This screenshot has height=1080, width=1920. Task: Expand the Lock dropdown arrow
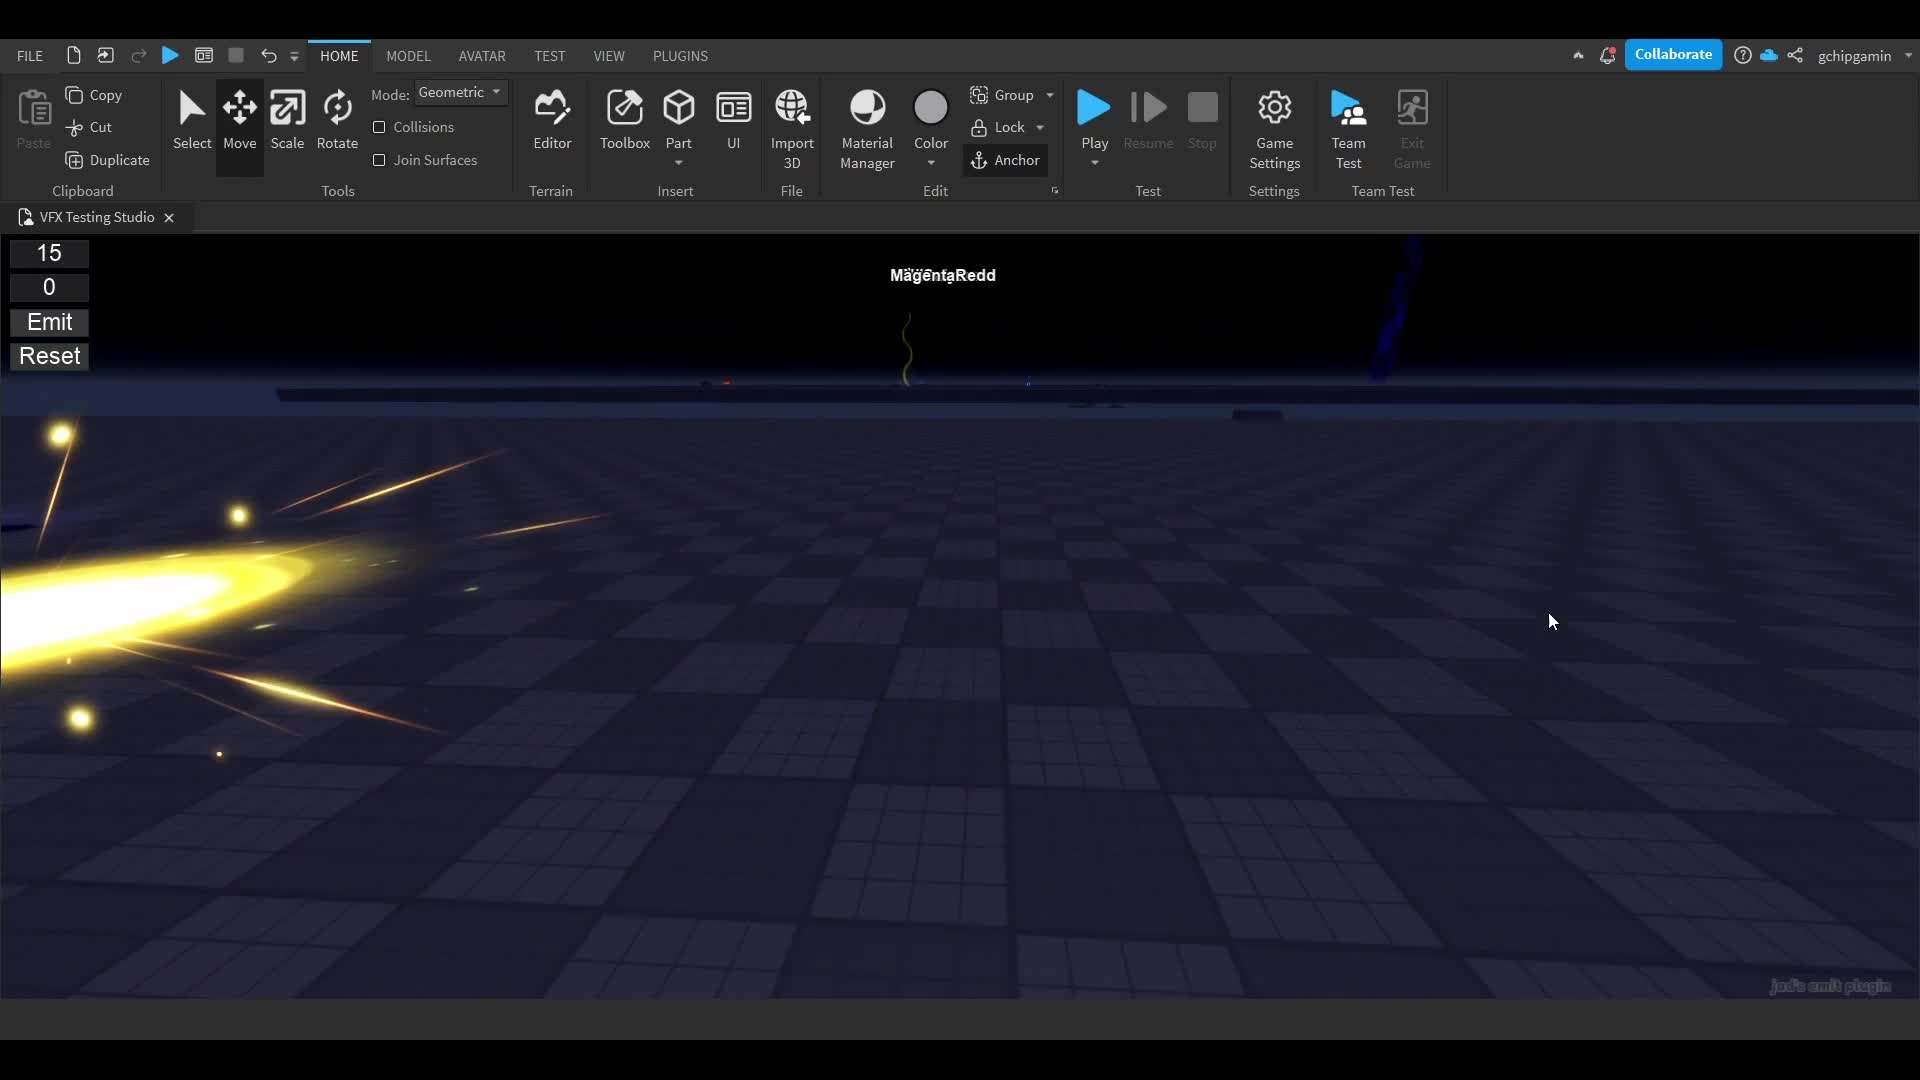pos(1040,127)
